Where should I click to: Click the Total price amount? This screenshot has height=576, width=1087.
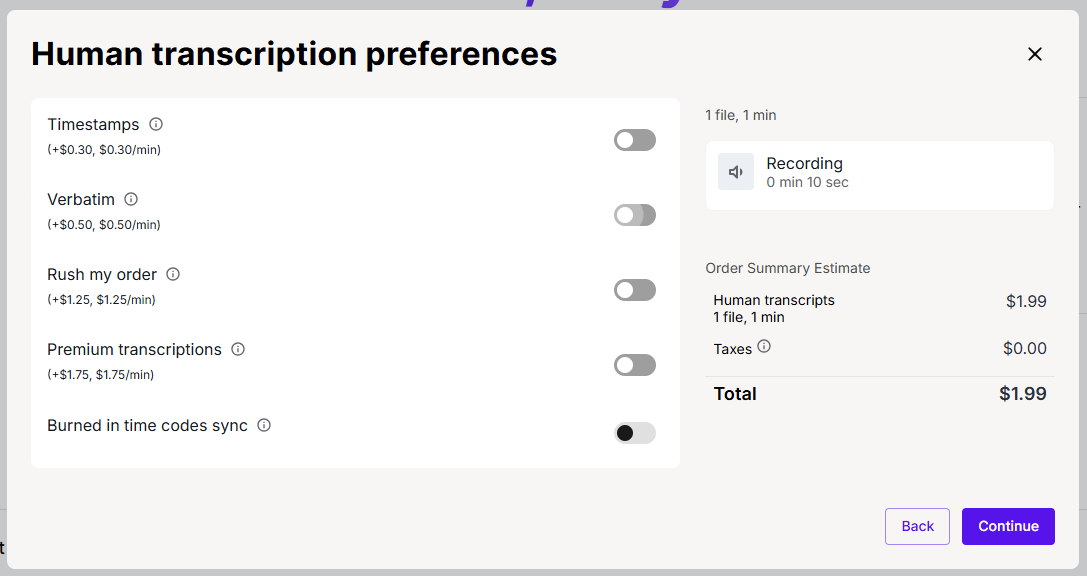click(1022, 394)
